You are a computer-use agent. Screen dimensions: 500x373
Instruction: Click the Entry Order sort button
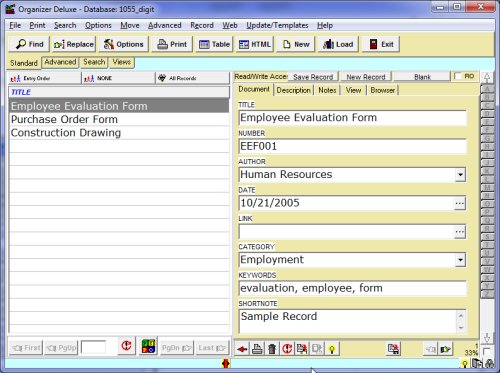coord(44,78)
